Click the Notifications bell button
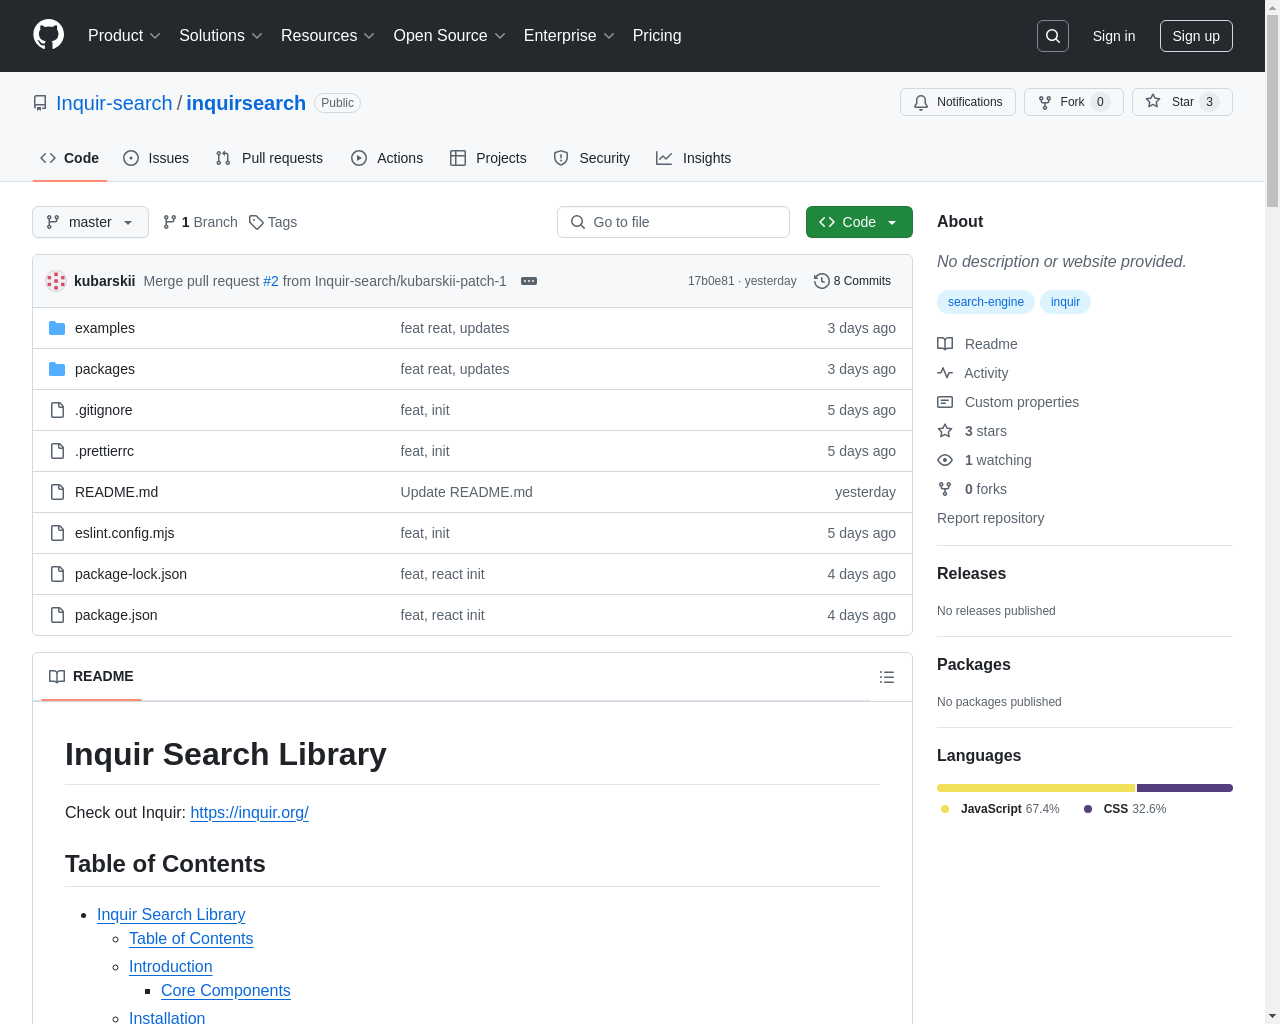 coord(958,102)
